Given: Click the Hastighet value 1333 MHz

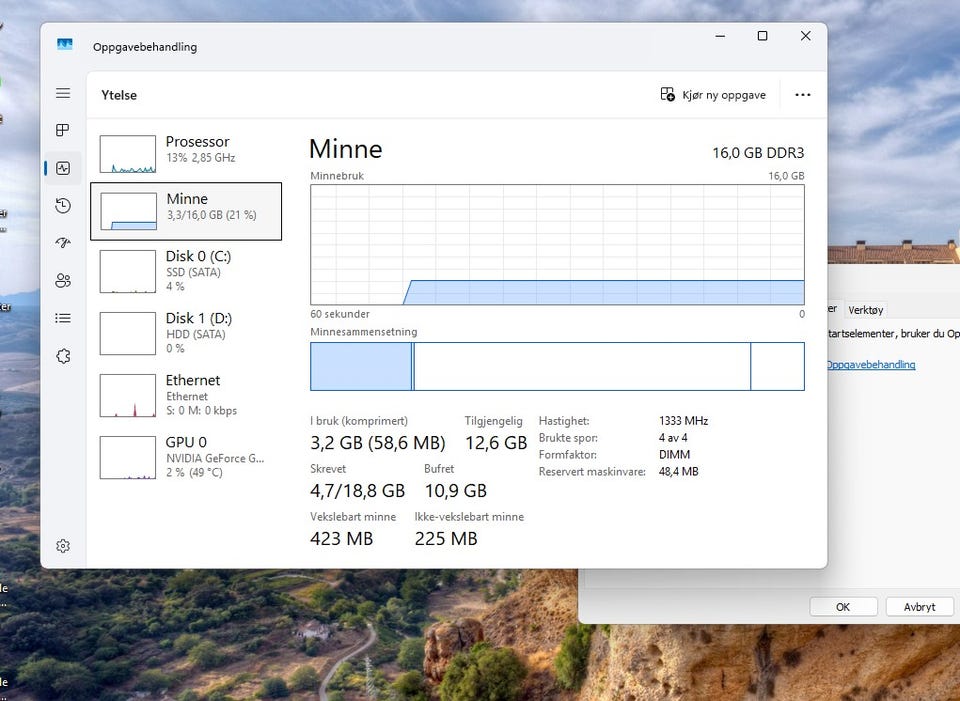Looking at the screenshot, I should [683, 421].
